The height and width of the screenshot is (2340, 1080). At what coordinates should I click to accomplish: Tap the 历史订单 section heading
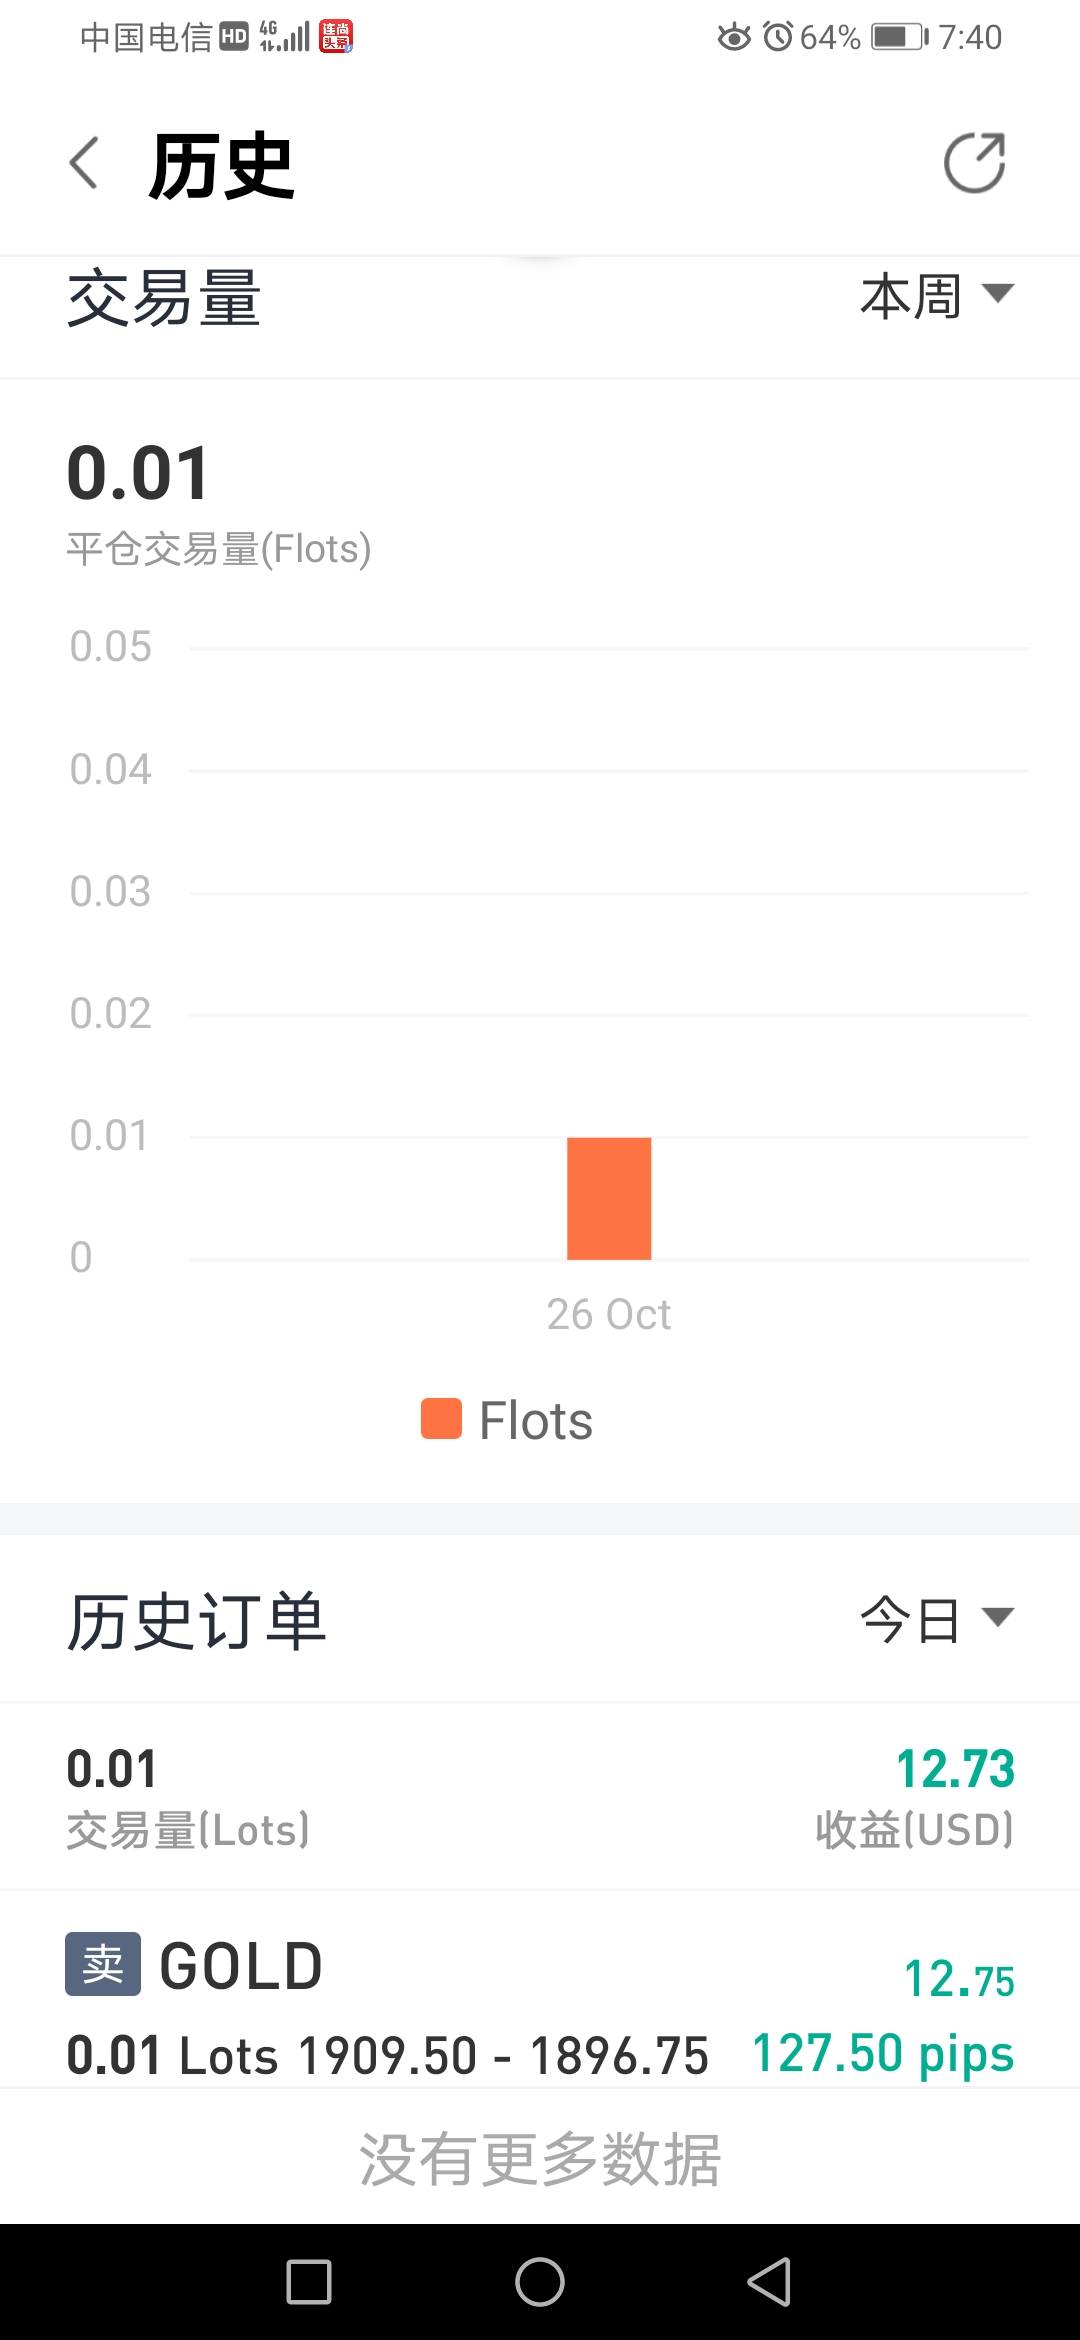coord(196,1621)
